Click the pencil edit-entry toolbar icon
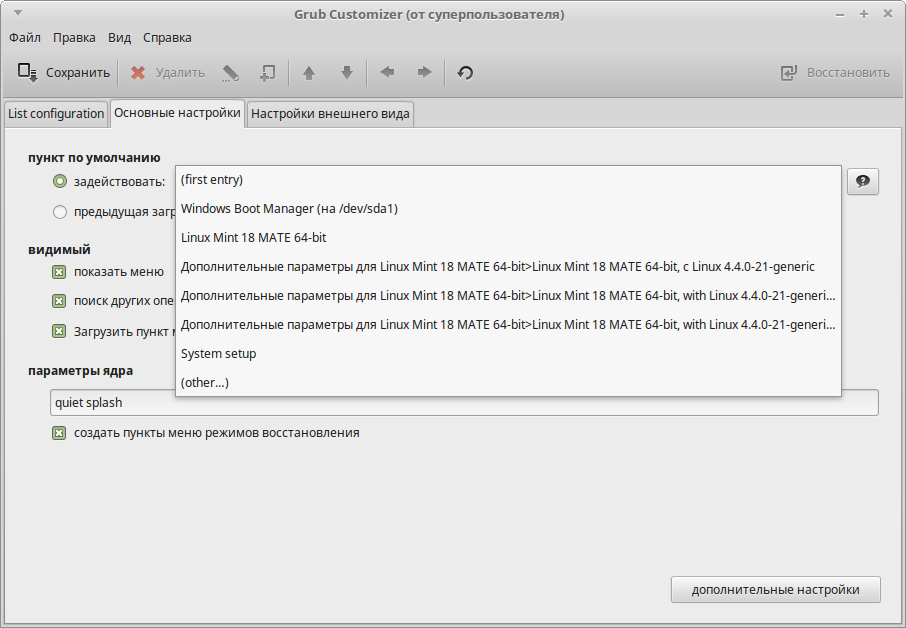906x628 pixels. pos(231,73)
